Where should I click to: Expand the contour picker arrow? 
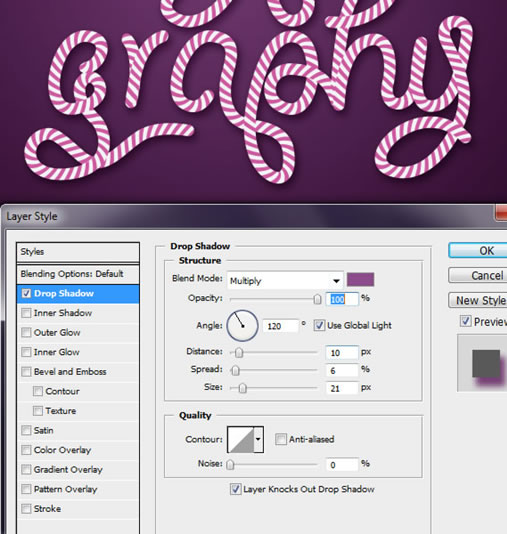click(259, 439)
